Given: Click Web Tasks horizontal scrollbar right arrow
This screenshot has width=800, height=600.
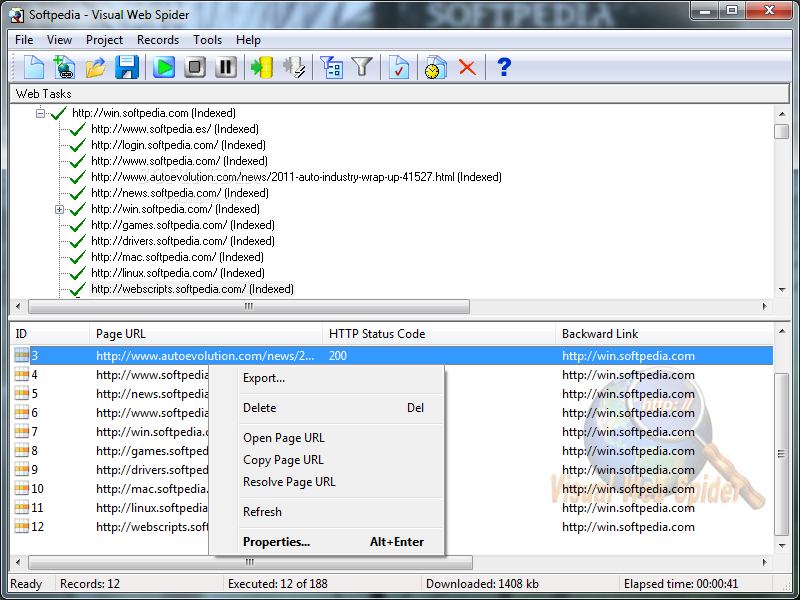Looking at the screenshot, I should 764,306.
